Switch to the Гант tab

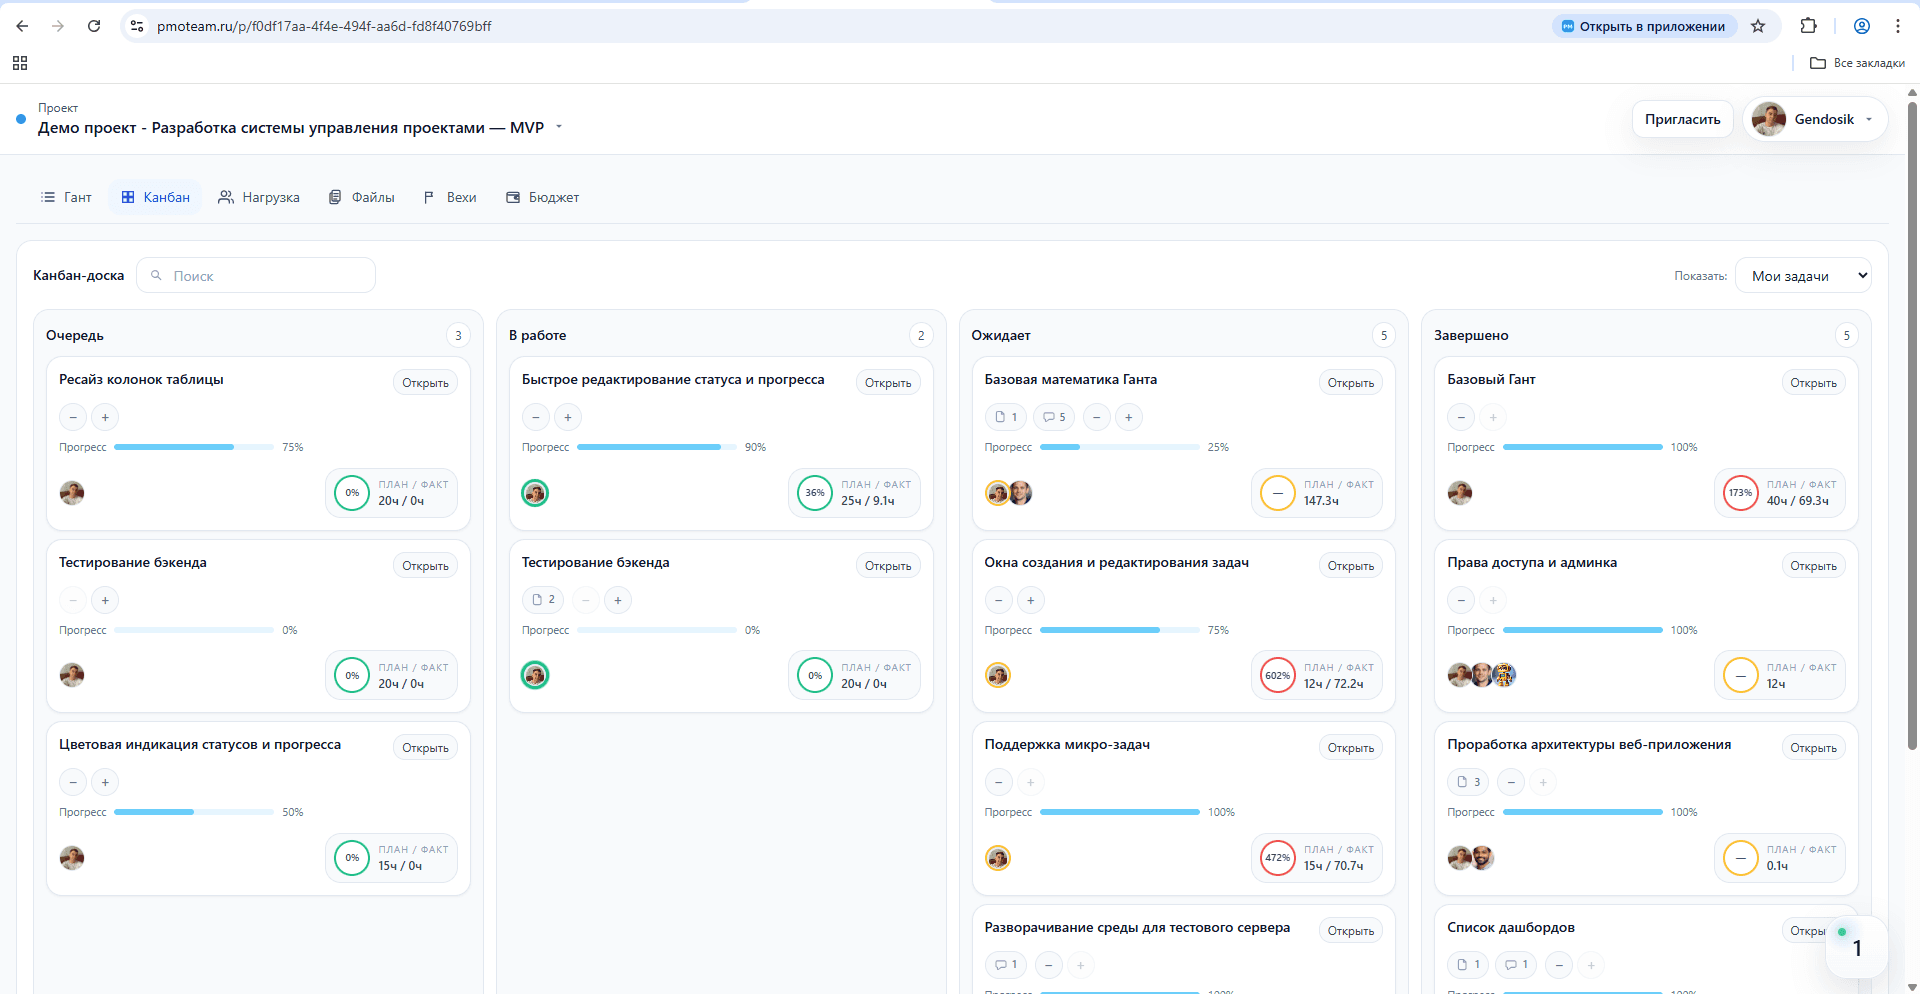pyautogui.click(x=66, y=197)
